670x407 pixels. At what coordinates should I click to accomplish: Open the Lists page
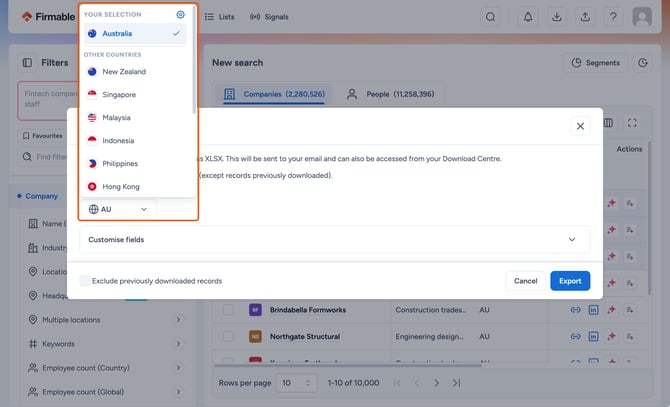point(219,17)
